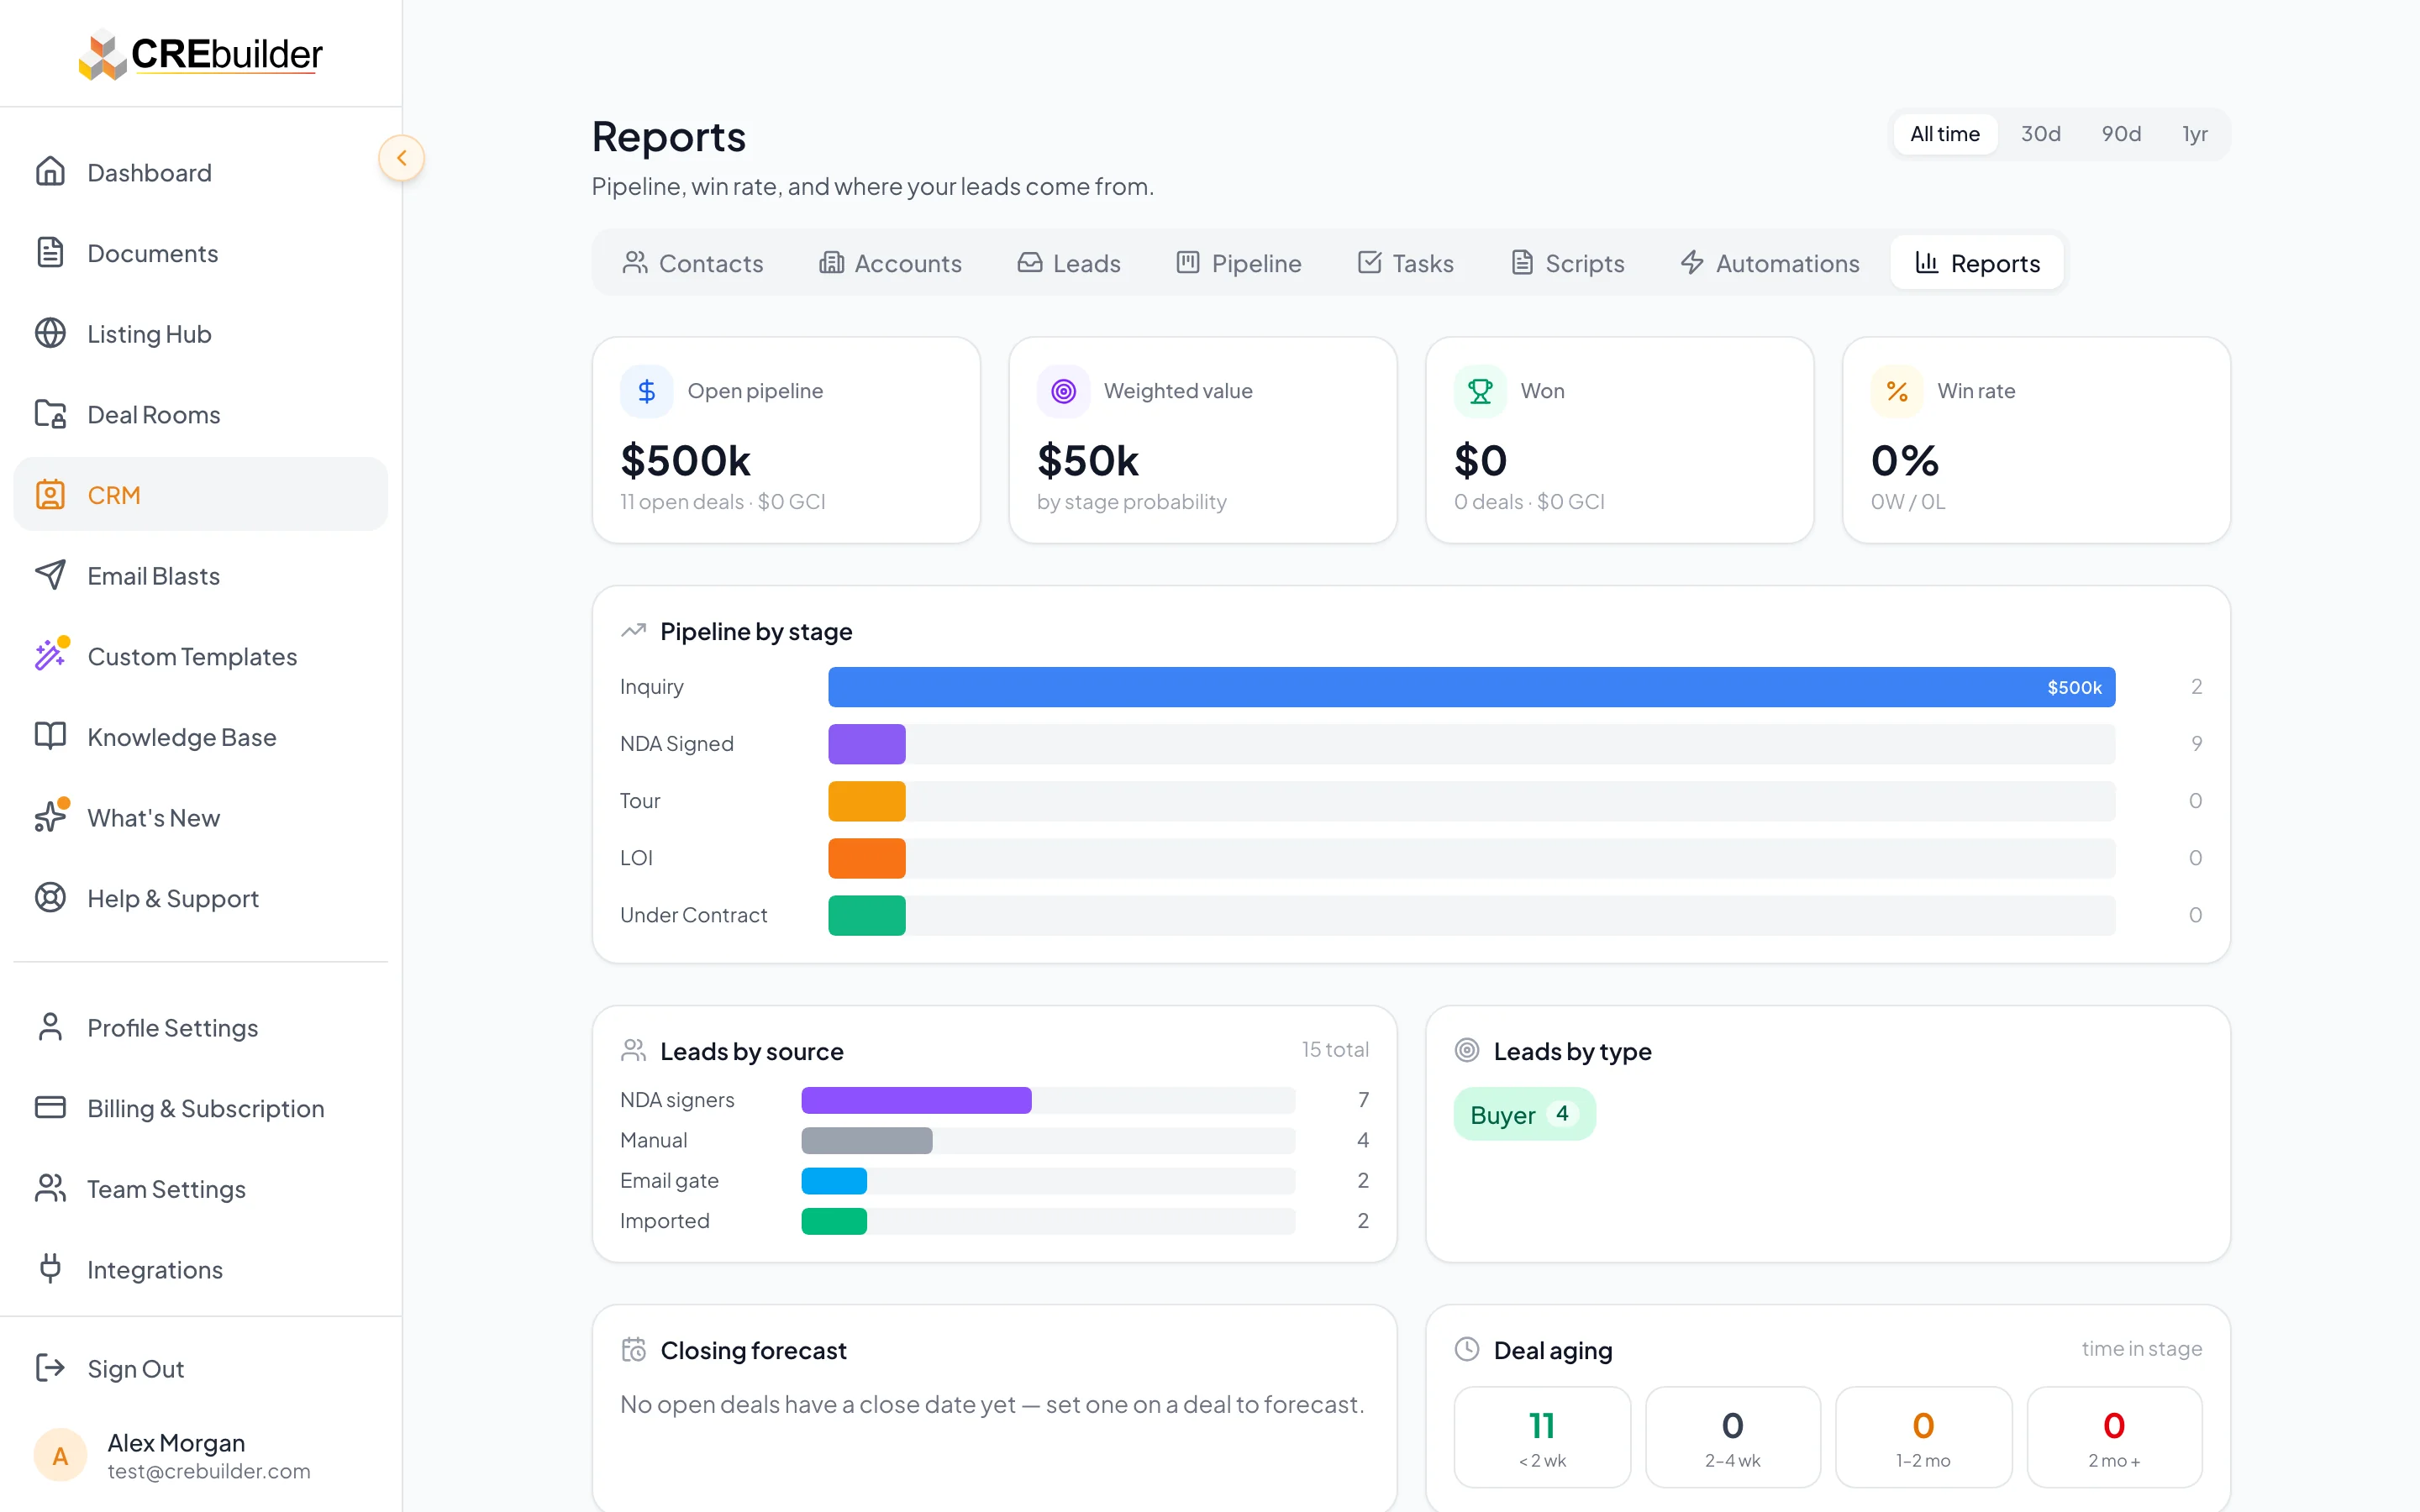Viewport: 2420px width, 1512px height.
Task: Click the green Under Contract pipeline bar
Action: coord(866,915)
